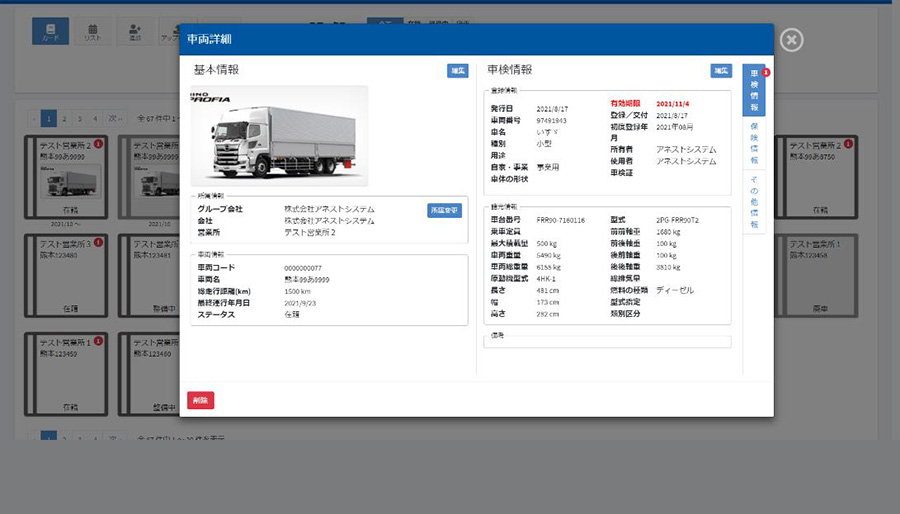Viewport: 900px width, 514px height.
Task: Click the カード view icon
Action: [x=50, y=31]
